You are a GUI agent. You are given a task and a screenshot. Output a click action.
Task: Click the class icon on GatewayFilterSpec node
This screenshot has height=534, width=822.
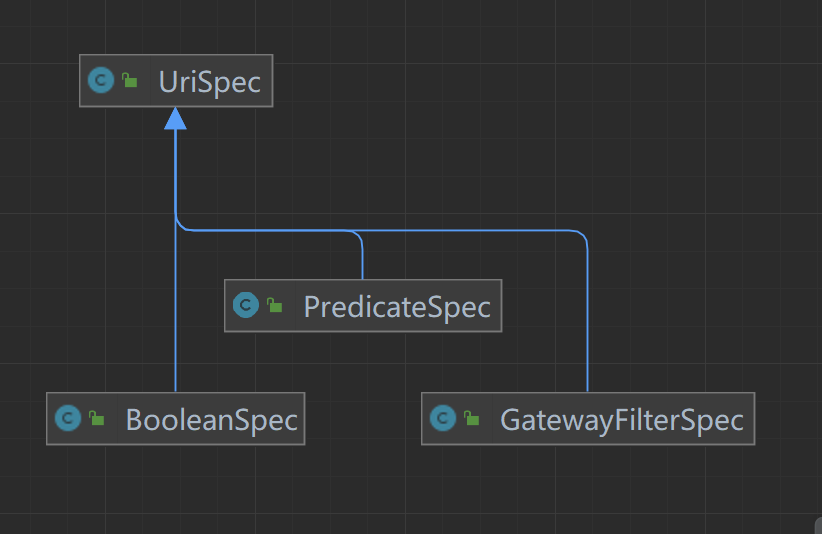coord(442,418)
